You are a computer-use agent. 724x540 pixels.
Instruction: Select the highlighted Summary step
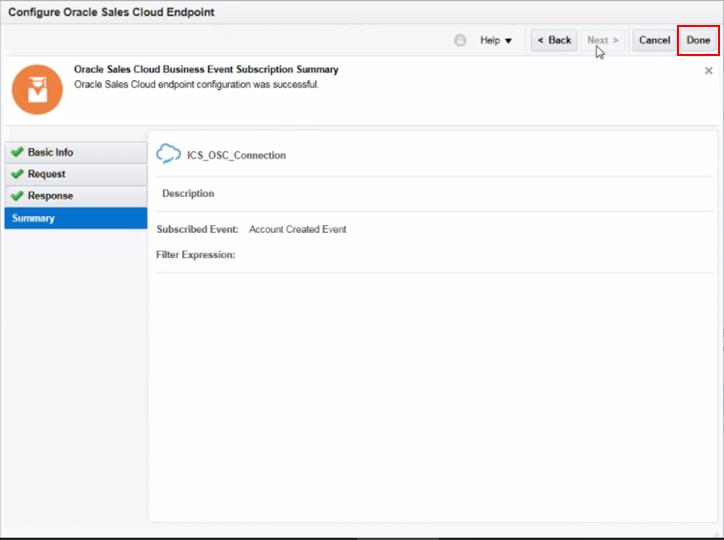tap(34, 219)
